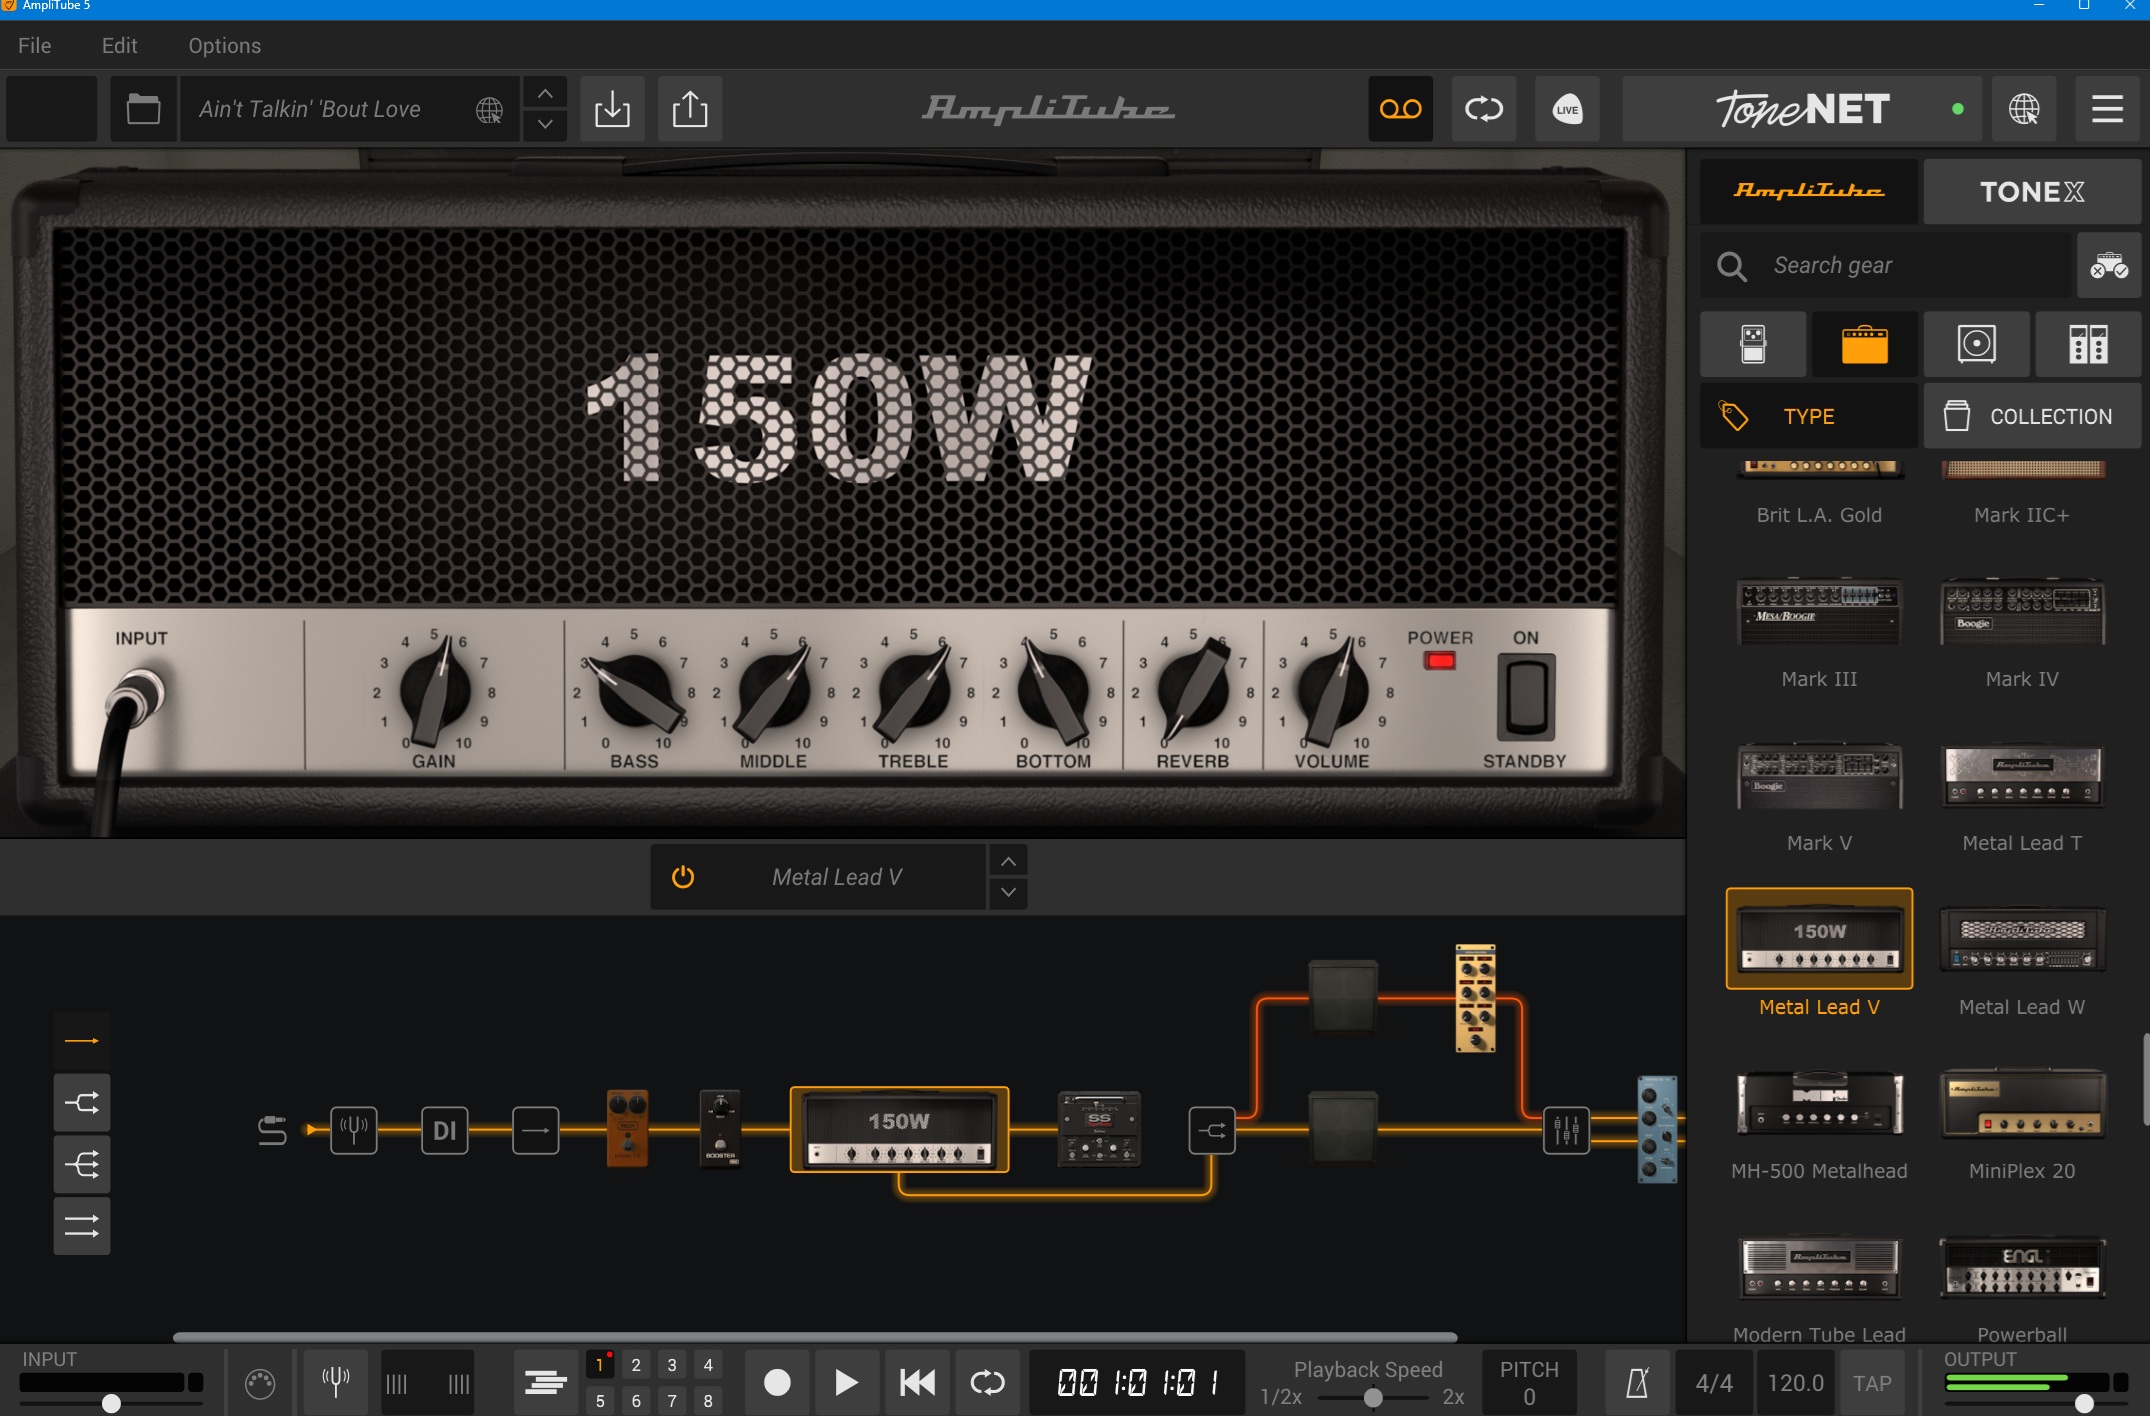The image size is (2150, 1416).
Task: Select the orange overdrive pedal in chain
Action: click(x=628, y=1128)
